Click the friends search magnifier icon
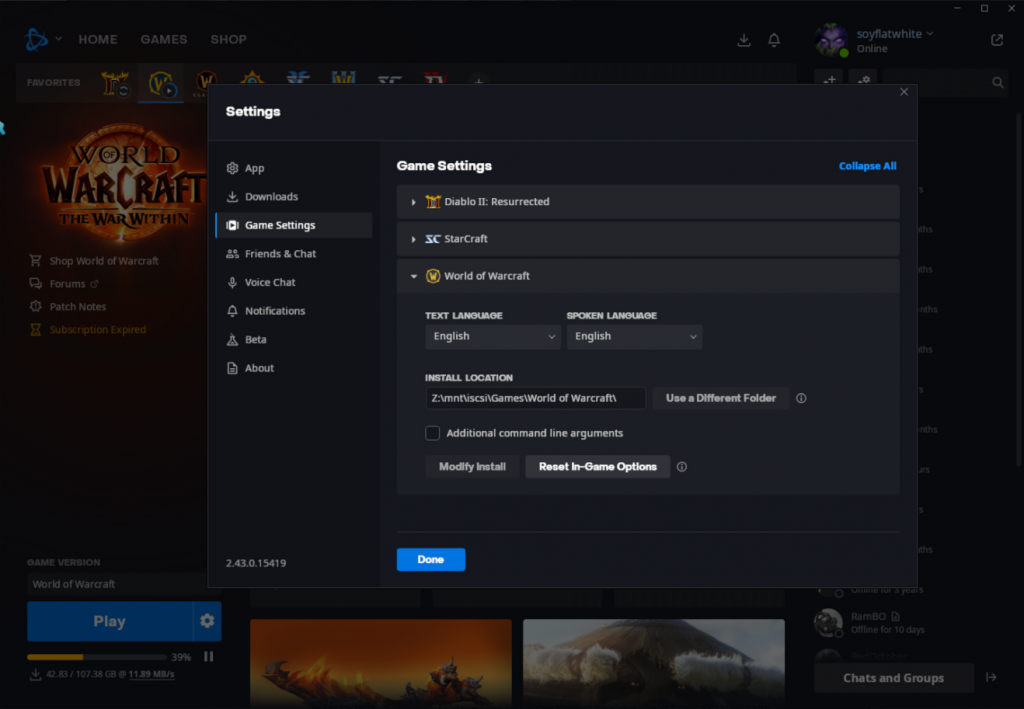The height and width of the screenshot is (709, 1024). pos(998,83)
